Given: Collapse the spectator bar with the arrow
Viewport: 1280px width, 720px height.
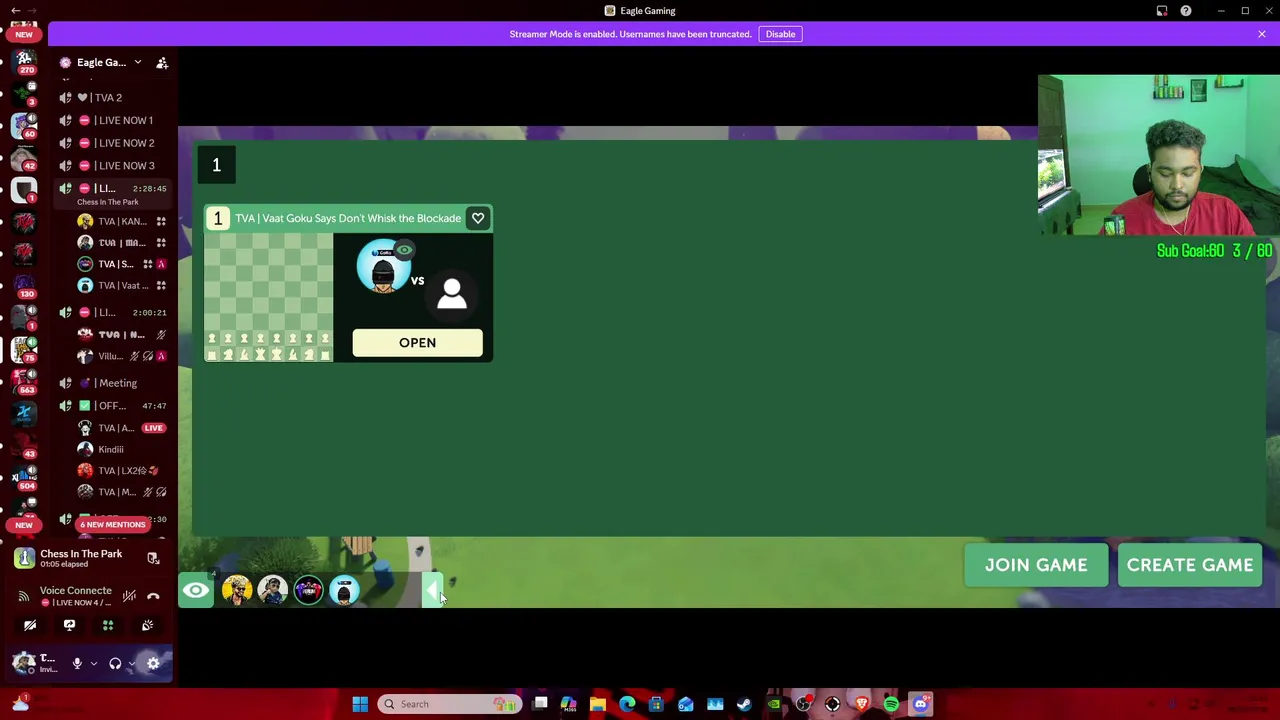Looking at the screenshot, I should coord(431,592).
